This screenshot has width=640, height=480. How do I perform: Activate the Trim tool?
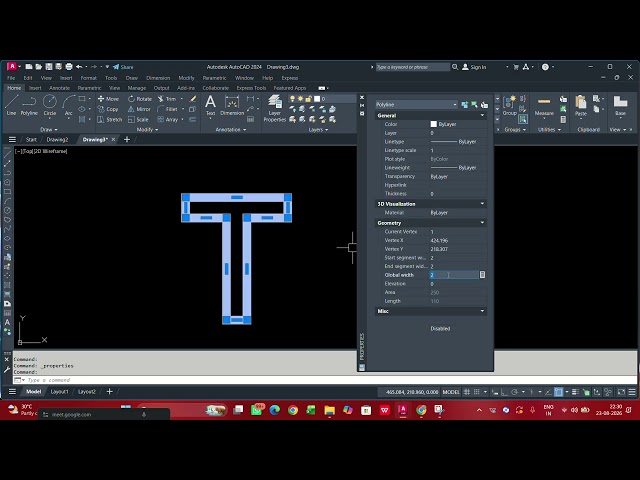point(167,99)
